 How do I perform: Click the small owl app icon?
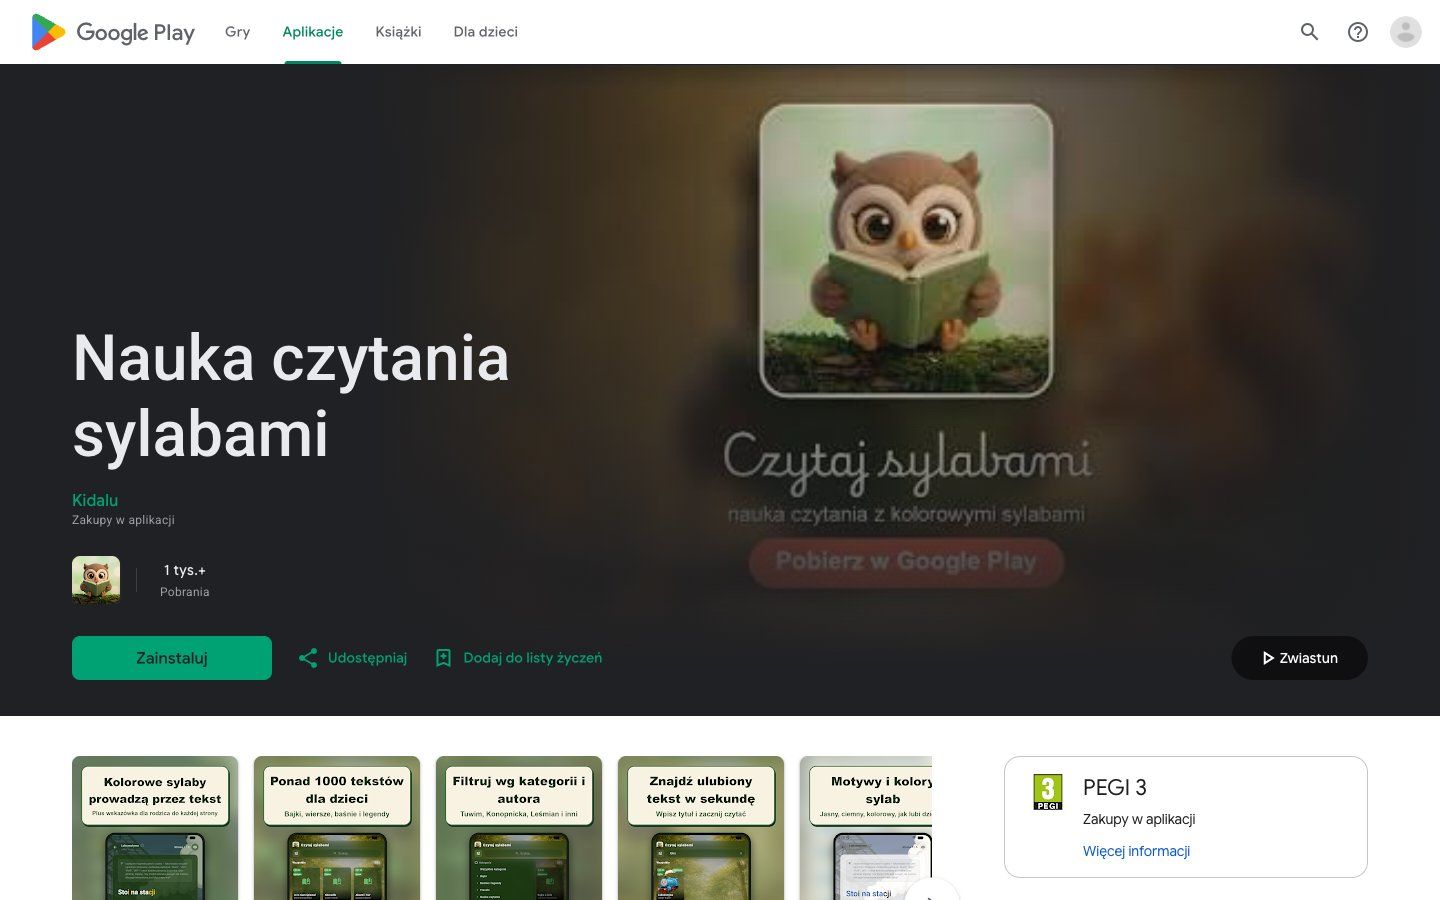tap(96, 580)
